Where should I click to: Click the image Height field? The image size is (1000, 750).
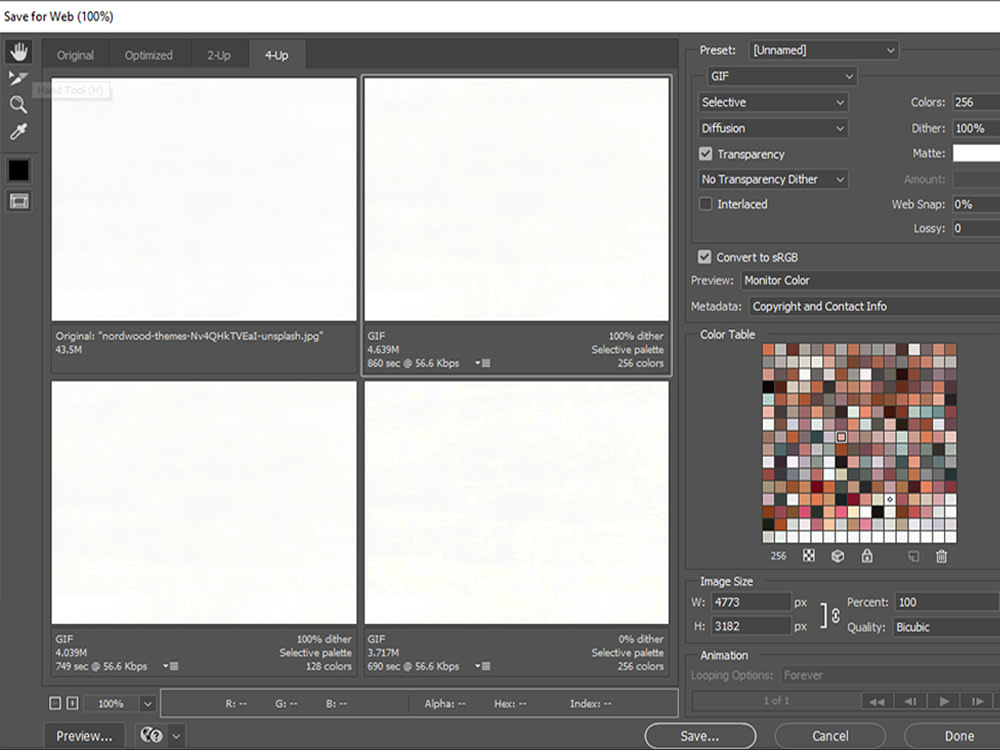(751, 626)
